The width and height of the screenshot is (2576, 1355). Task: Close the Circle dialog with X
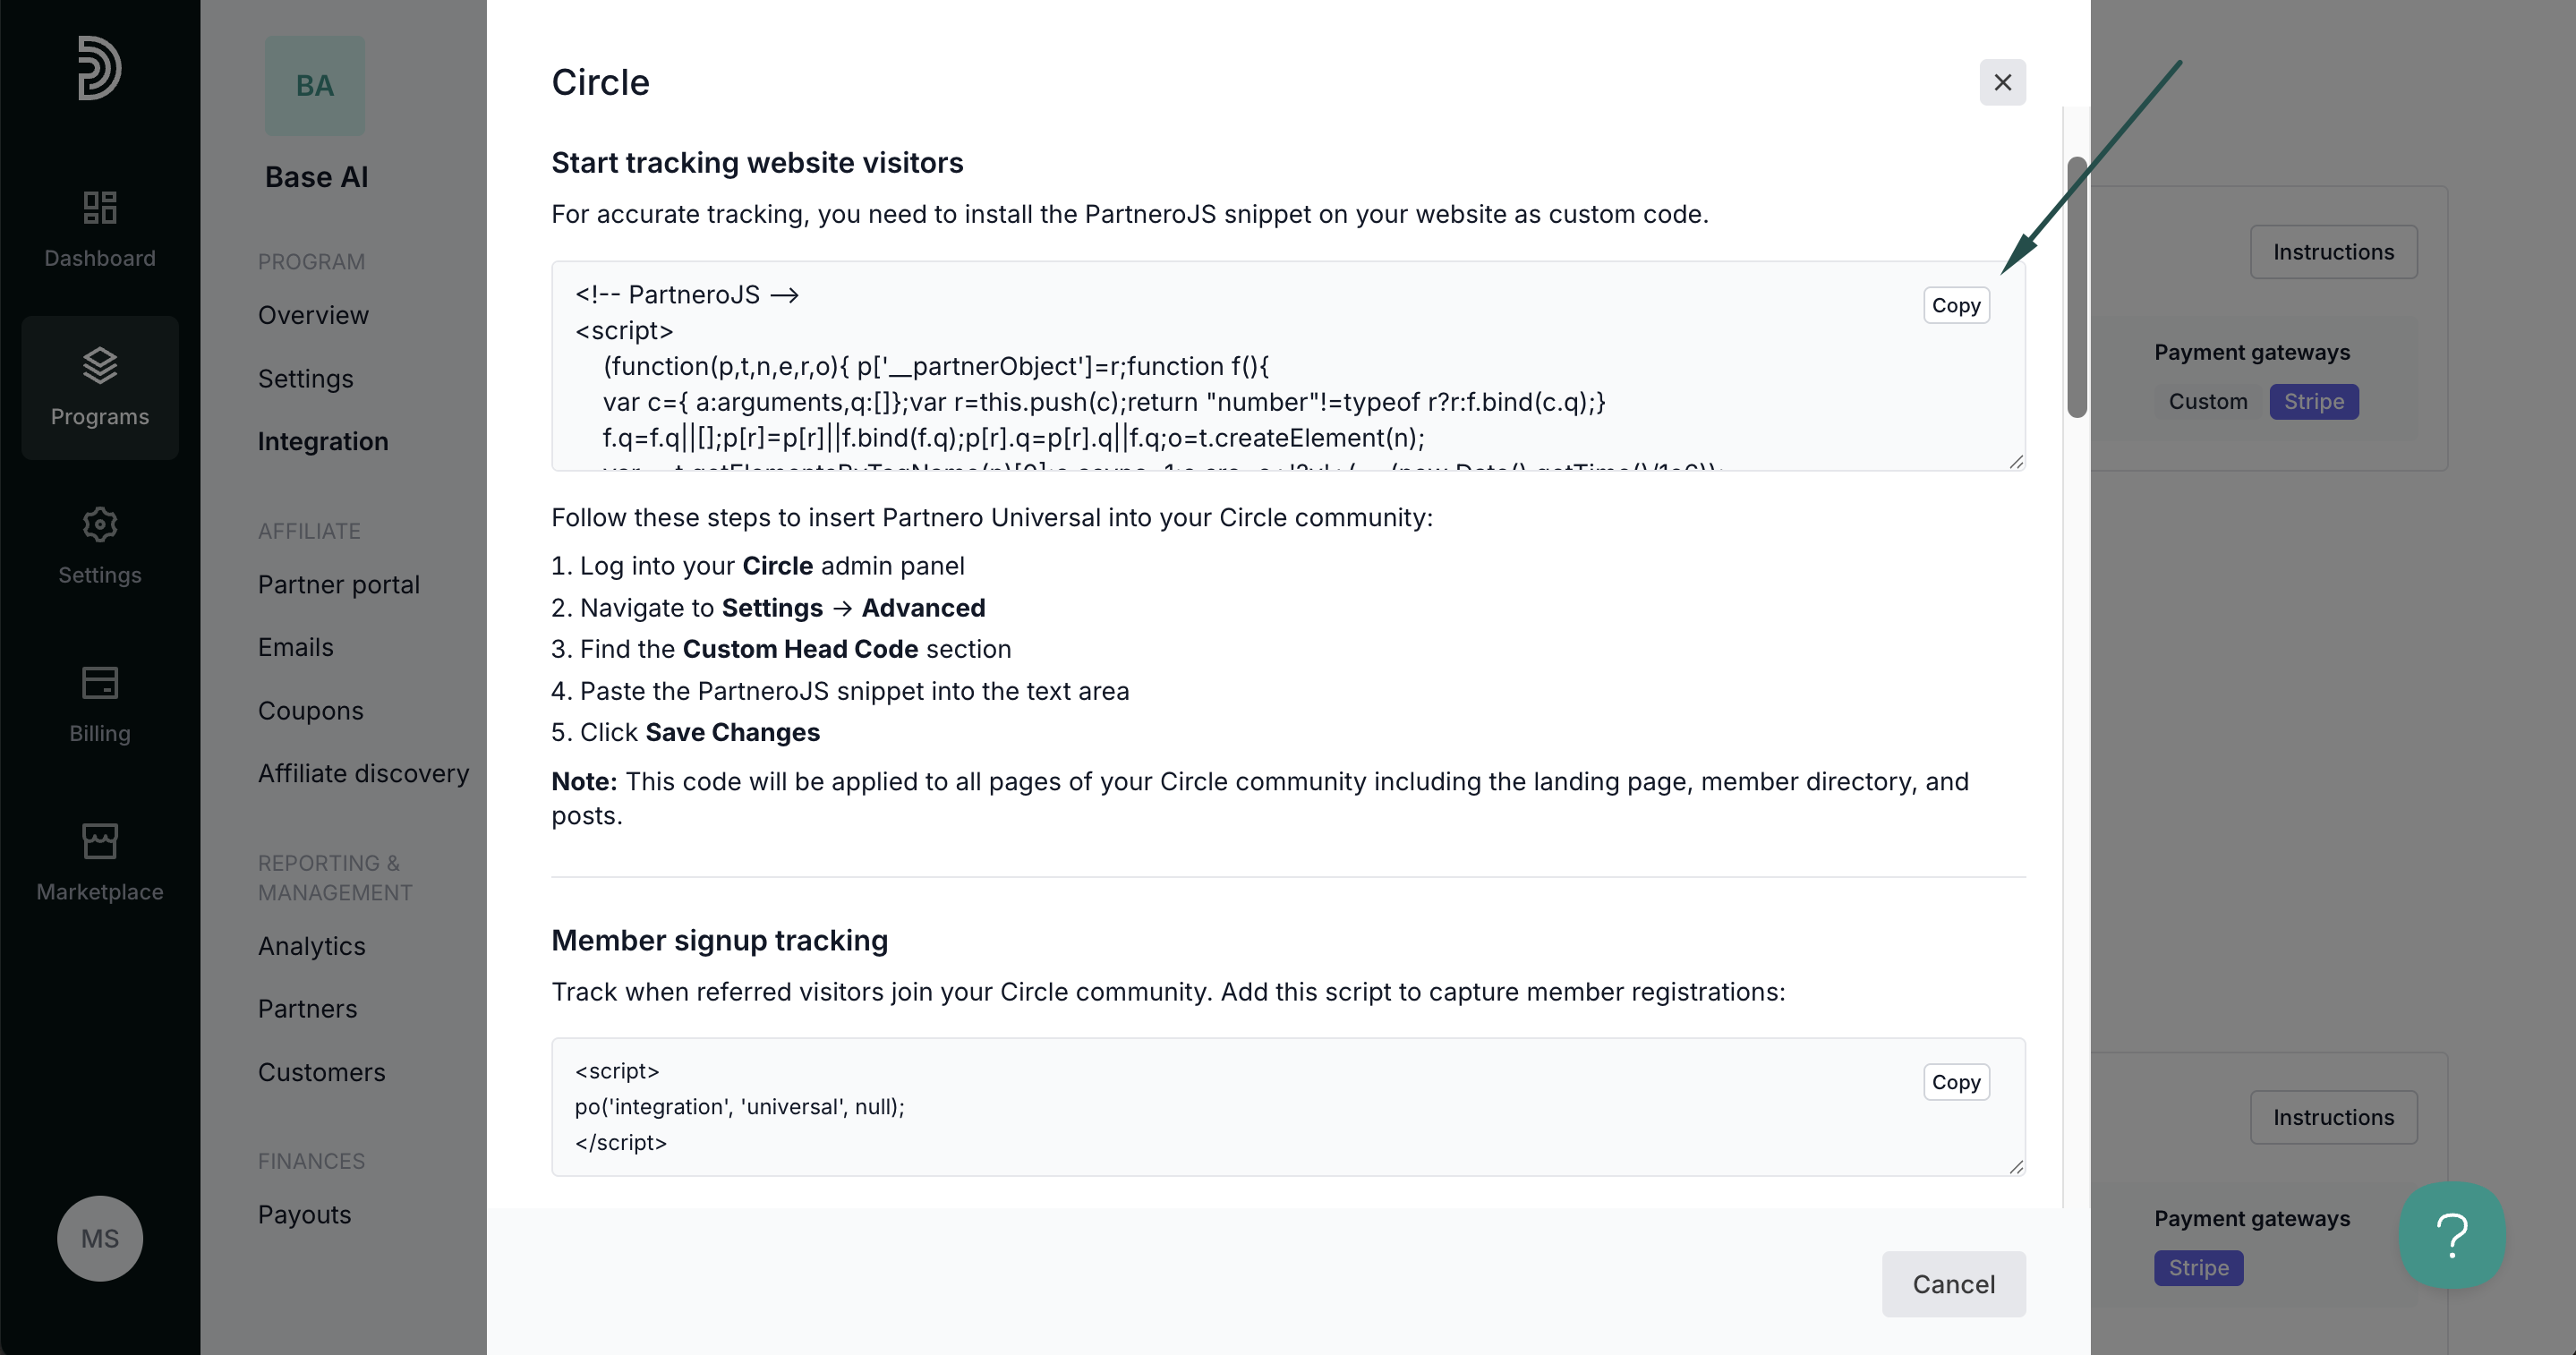point(2002,82)
